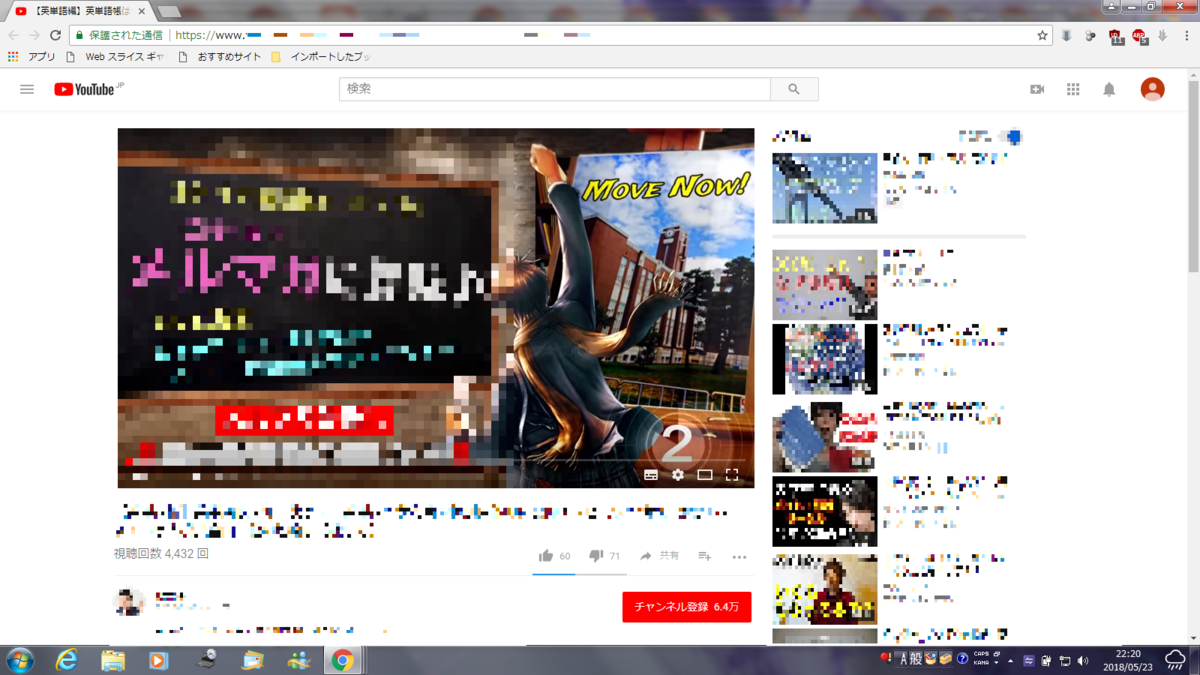Open the Windows Start menu orb
The height and width of the screenshot is (675, 1200).
pos(19,660)
